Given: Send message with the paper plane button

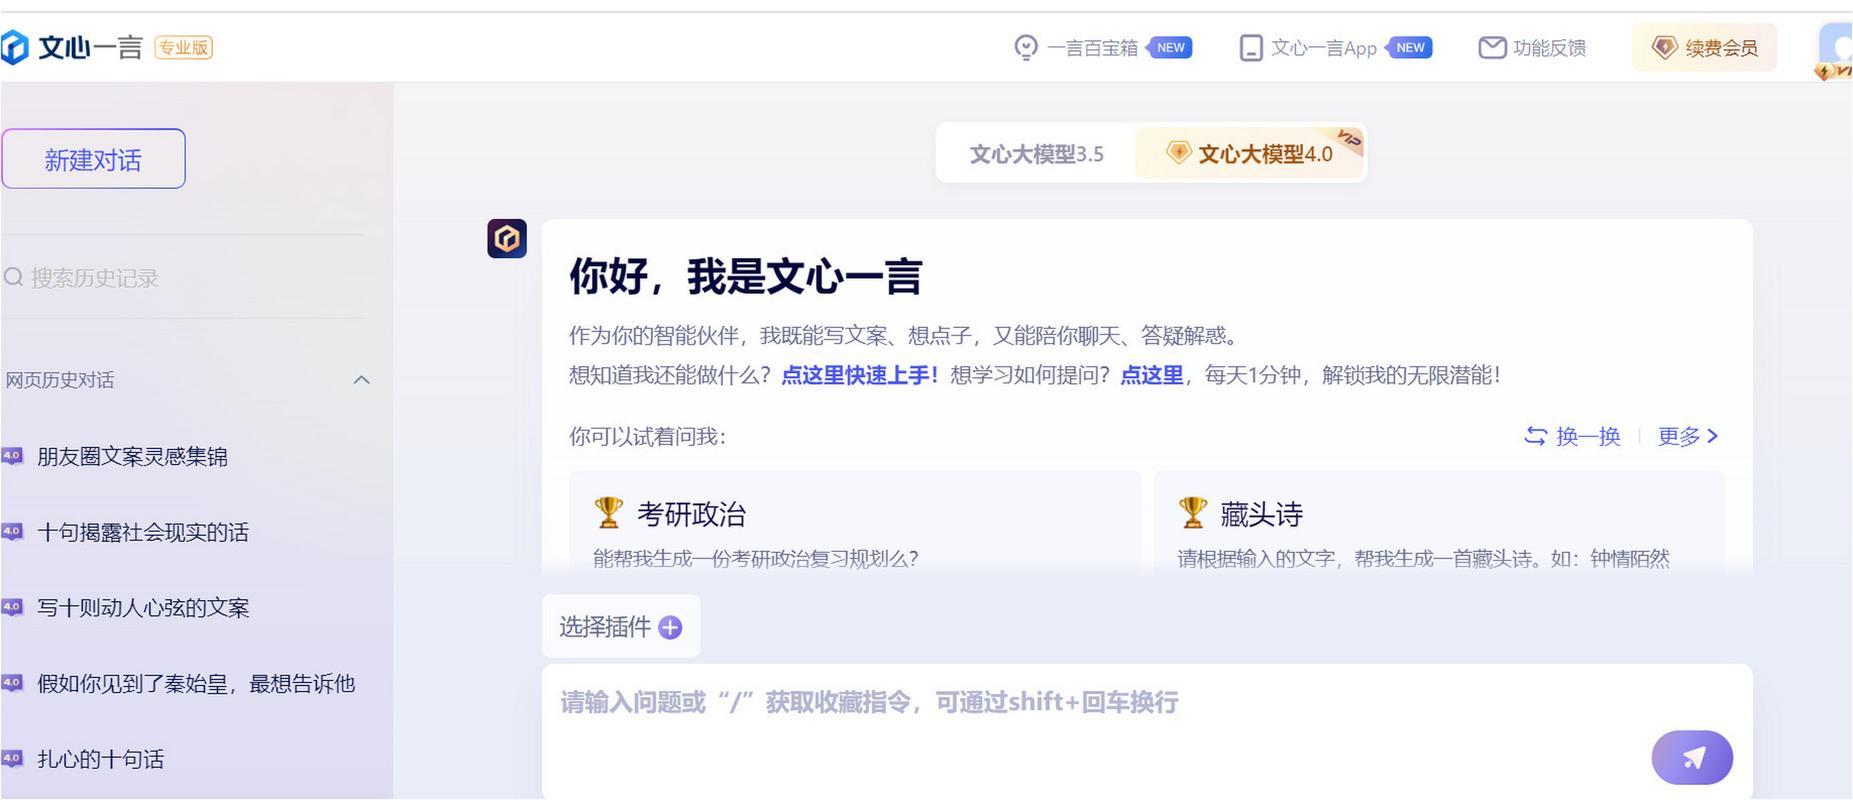Looking at the screenshot, I should pos(1692,758).
